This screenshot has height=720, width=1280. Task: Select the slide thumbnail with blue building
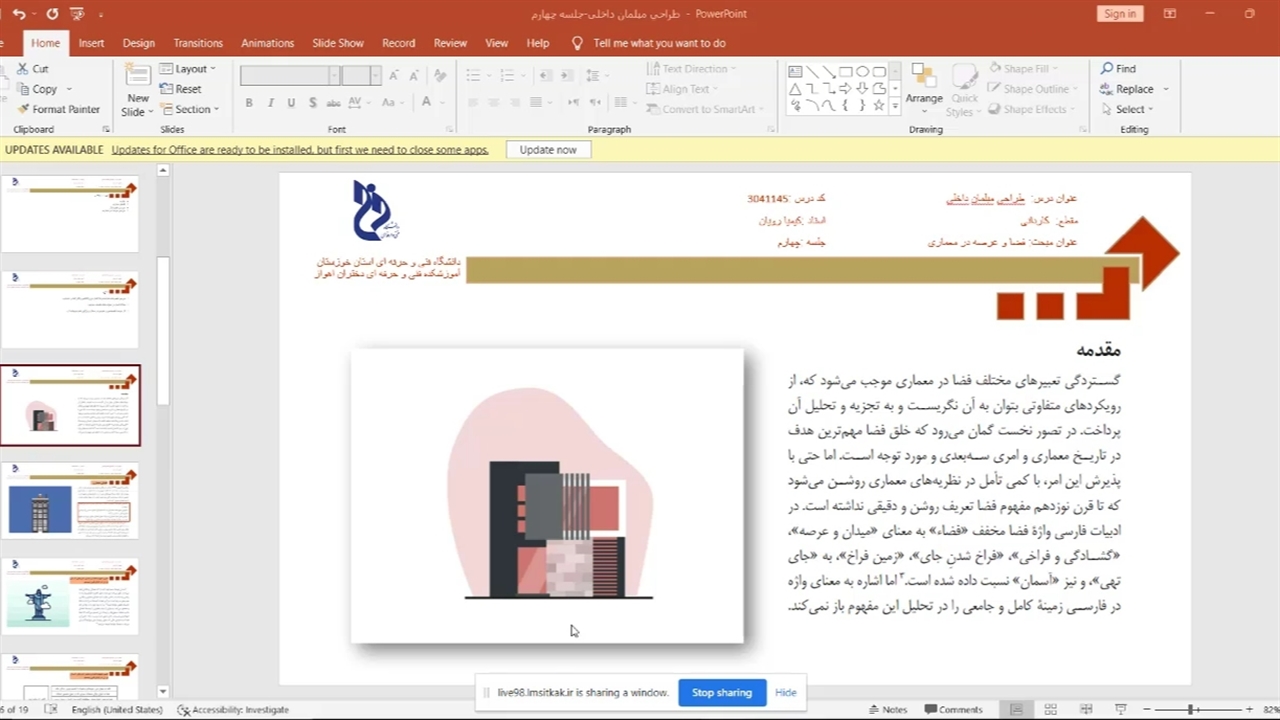coord(70,501)
